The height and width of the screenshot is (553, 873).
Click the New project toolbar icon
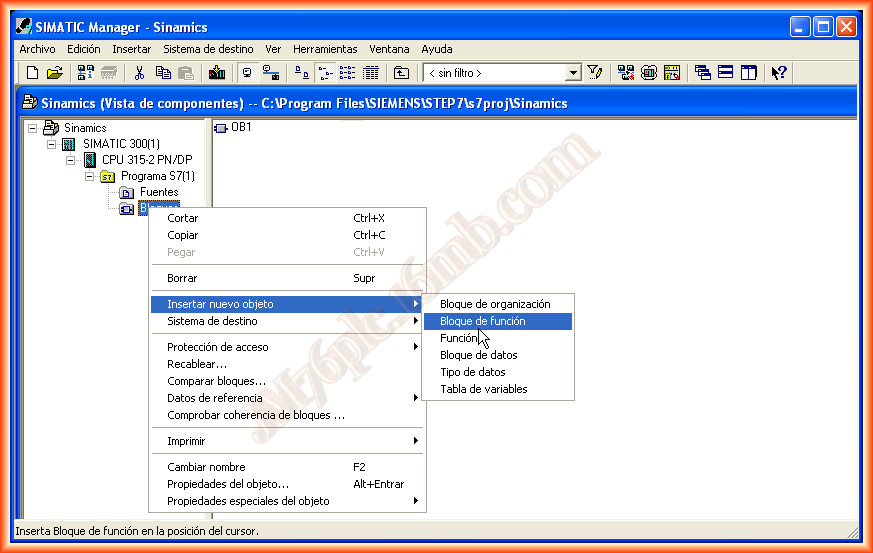[x=32, y=73]
